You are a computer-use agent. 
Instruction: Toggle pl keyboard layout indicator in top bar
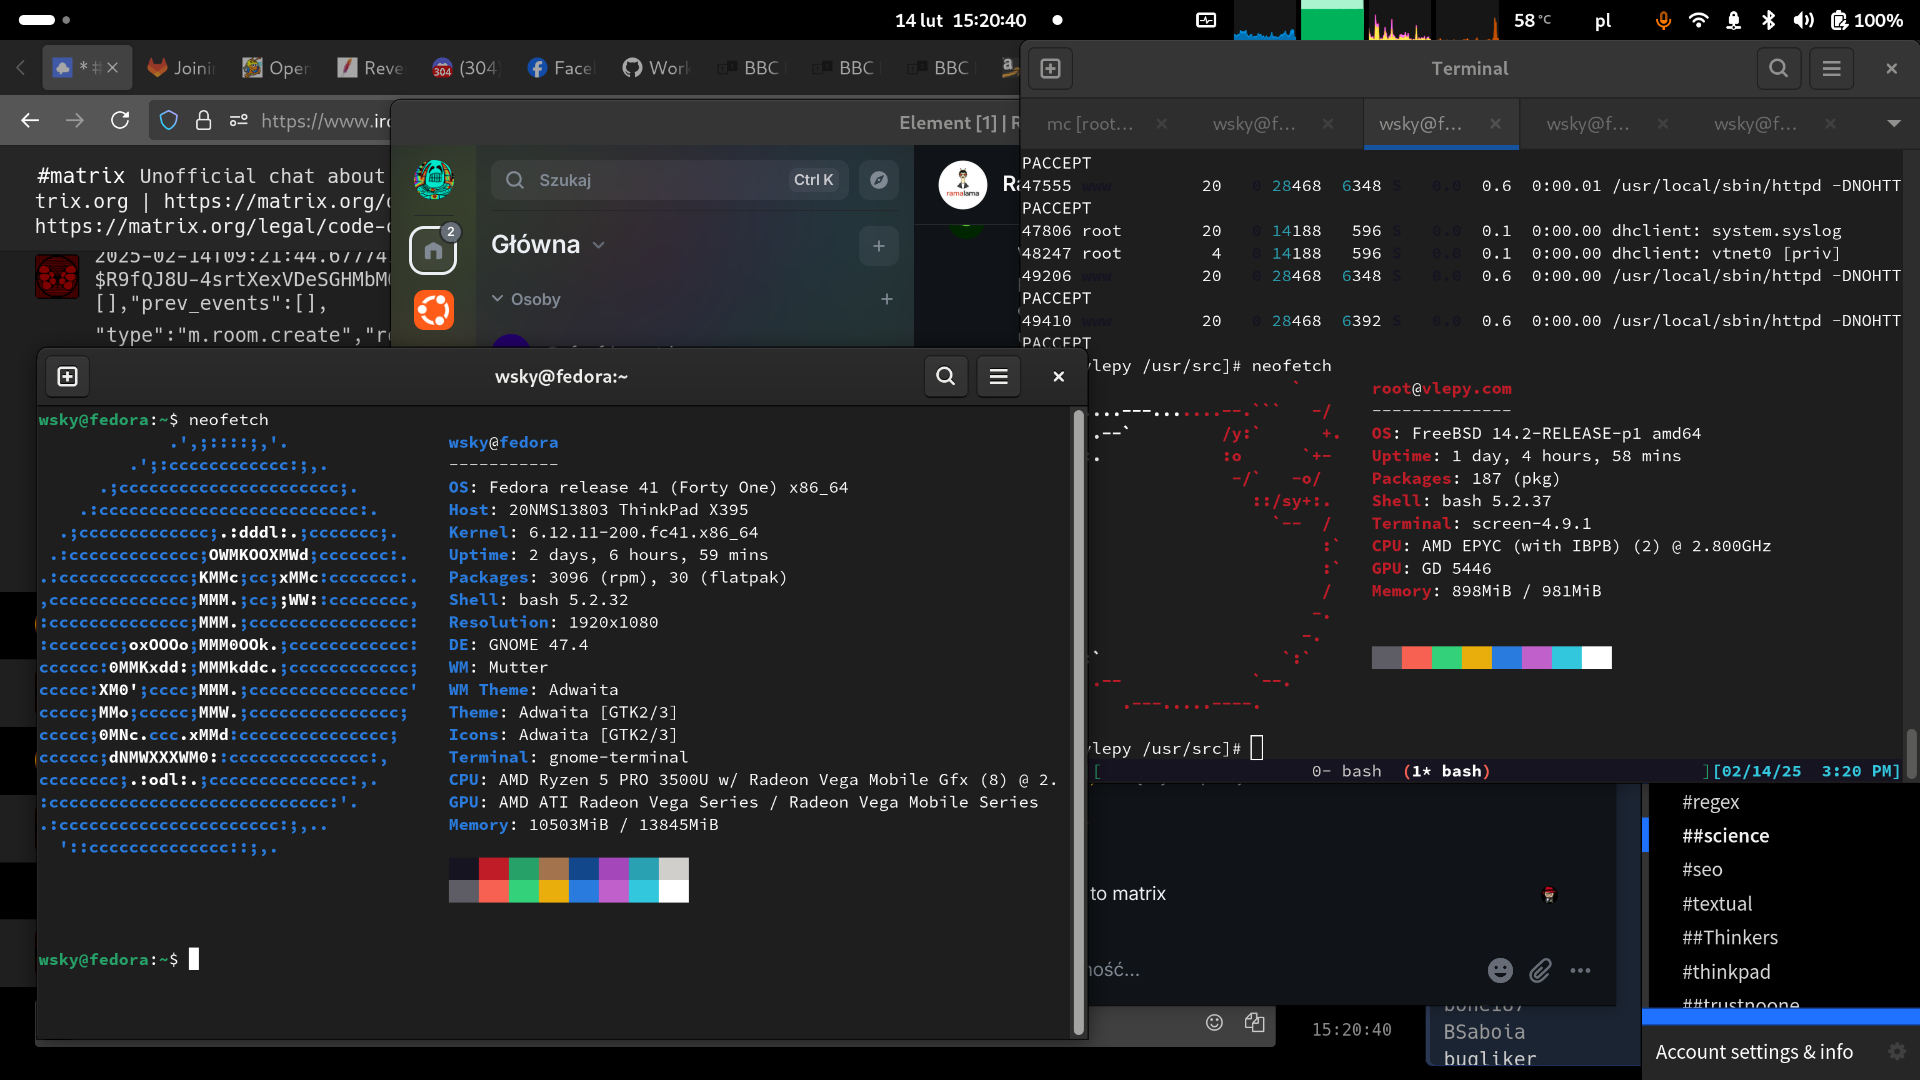click(1602, 21)
